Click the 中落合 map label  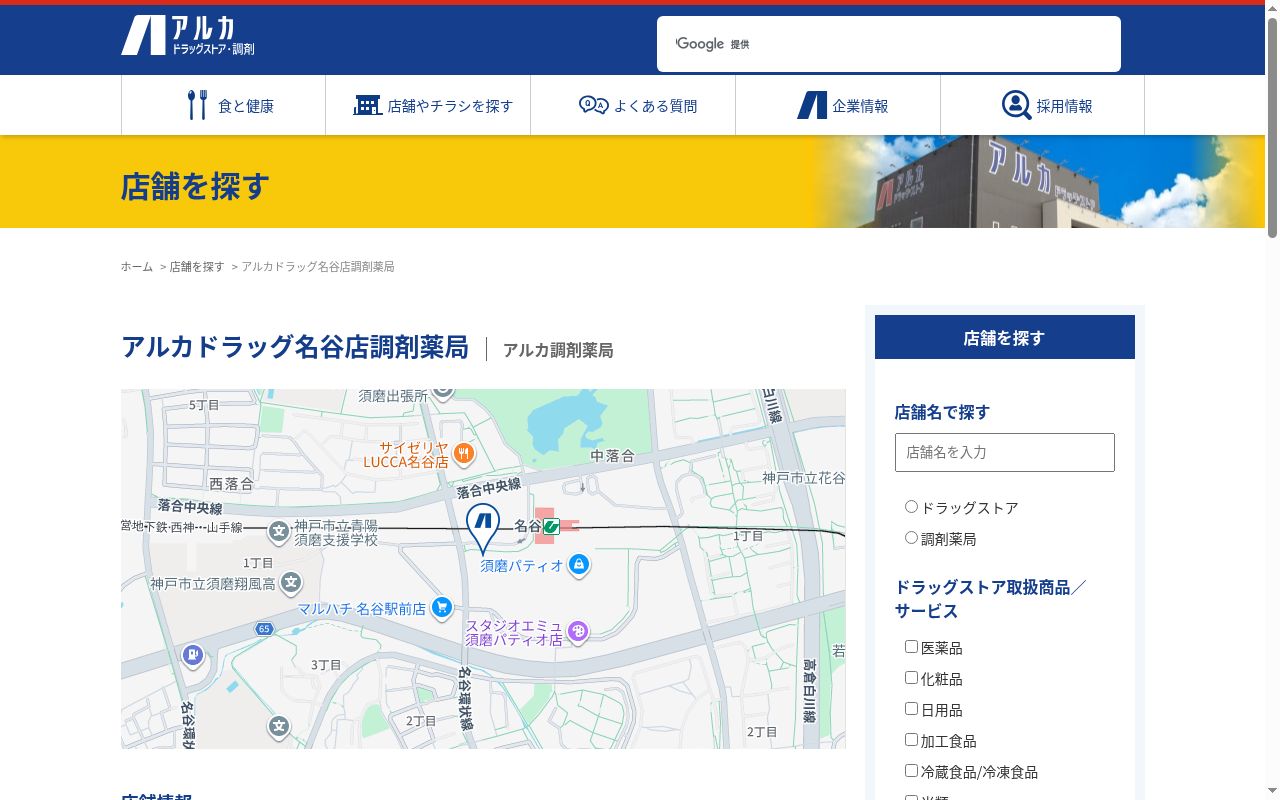612,456
